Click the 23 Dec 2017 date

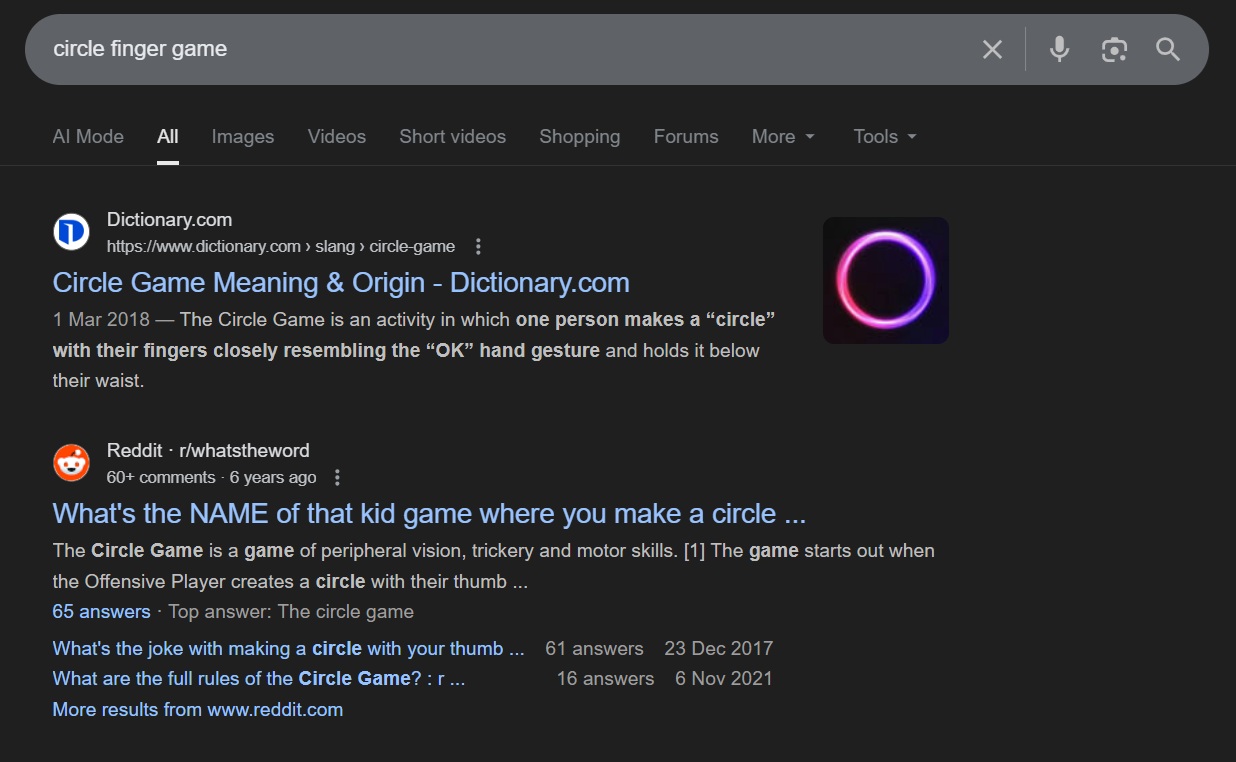[719, 649]
